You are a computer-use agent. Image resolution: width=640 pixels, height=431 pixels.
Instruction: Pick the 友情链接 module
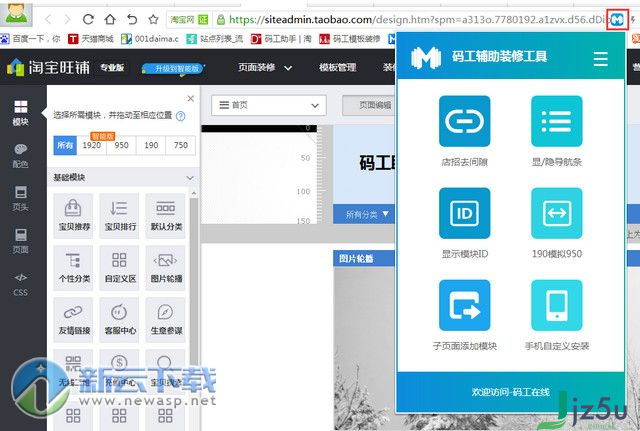click(x=74, y=320)
